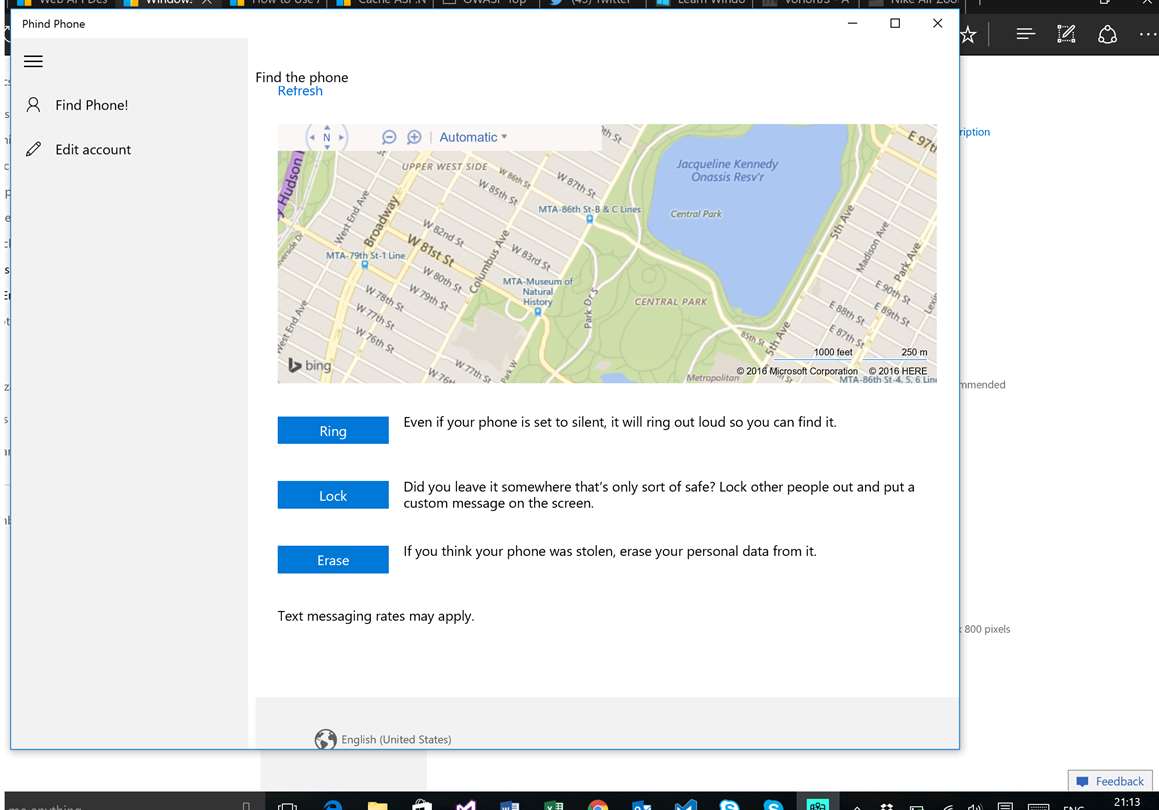Zoom in the map with plus icon
This screenshot has height=810, width=1159.
pyautogui.click(x=414, y=137)
